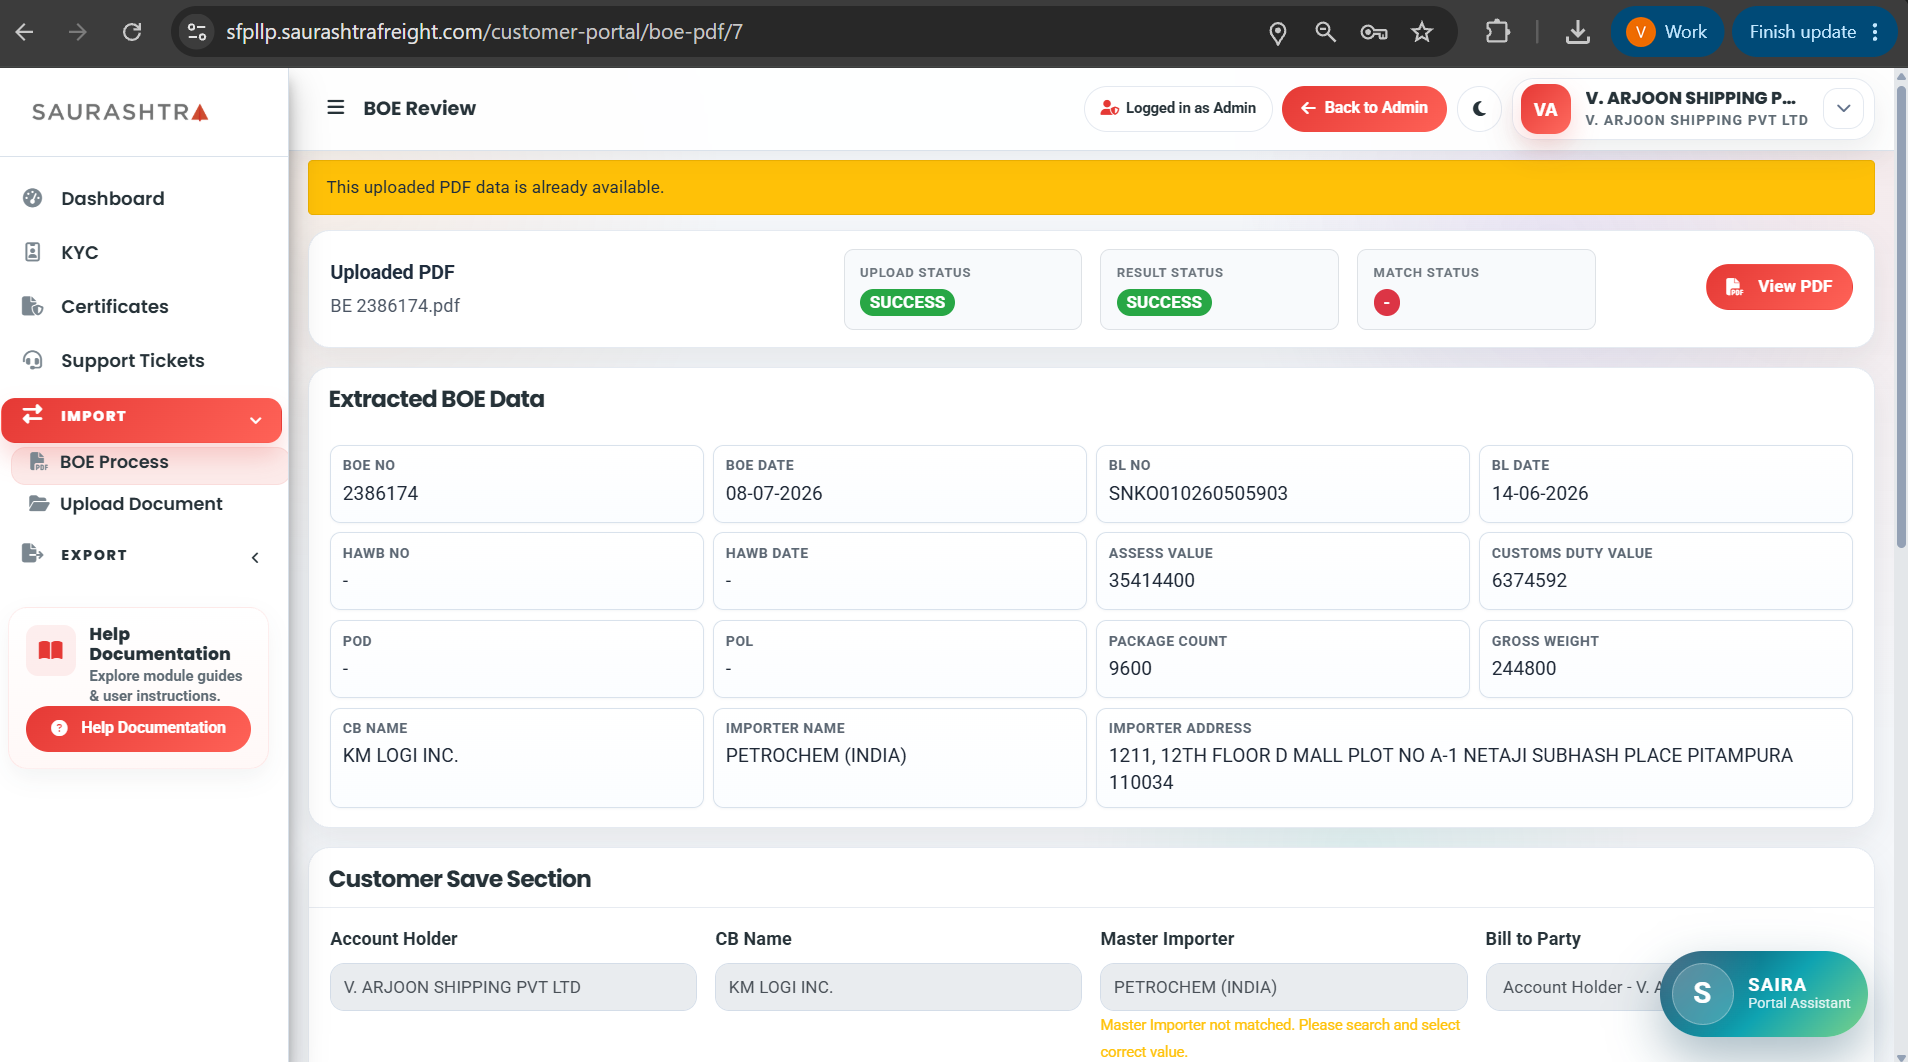Click gross weight 244800
1908x1062 pixels.
(x=1524, y=668)
